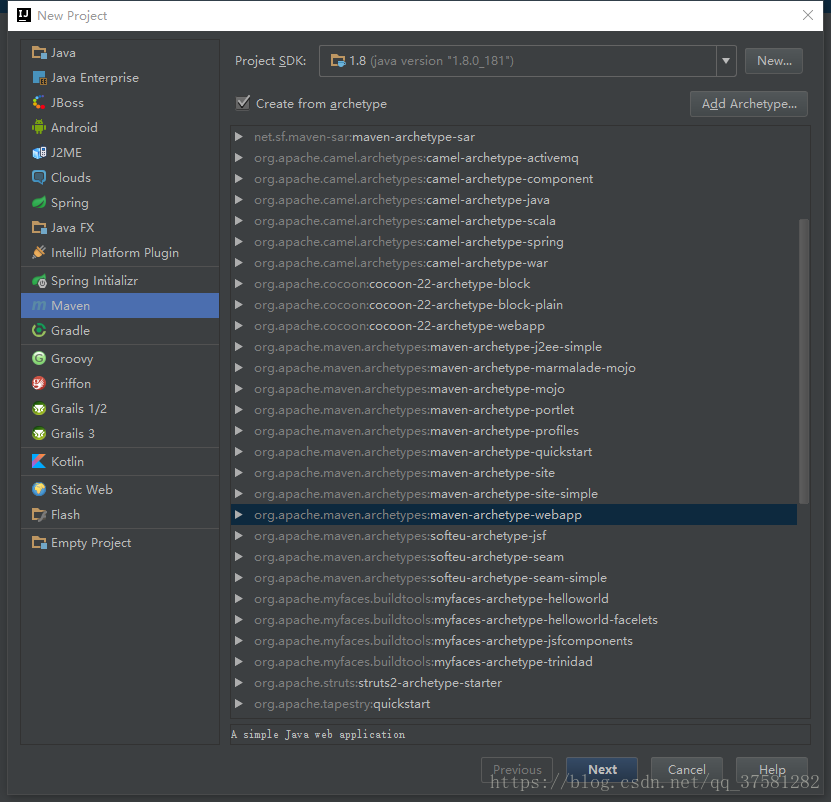The image size is (831, 802).
Task: Click the IntelliJ Platform Plugin icon
Action: 39,252
